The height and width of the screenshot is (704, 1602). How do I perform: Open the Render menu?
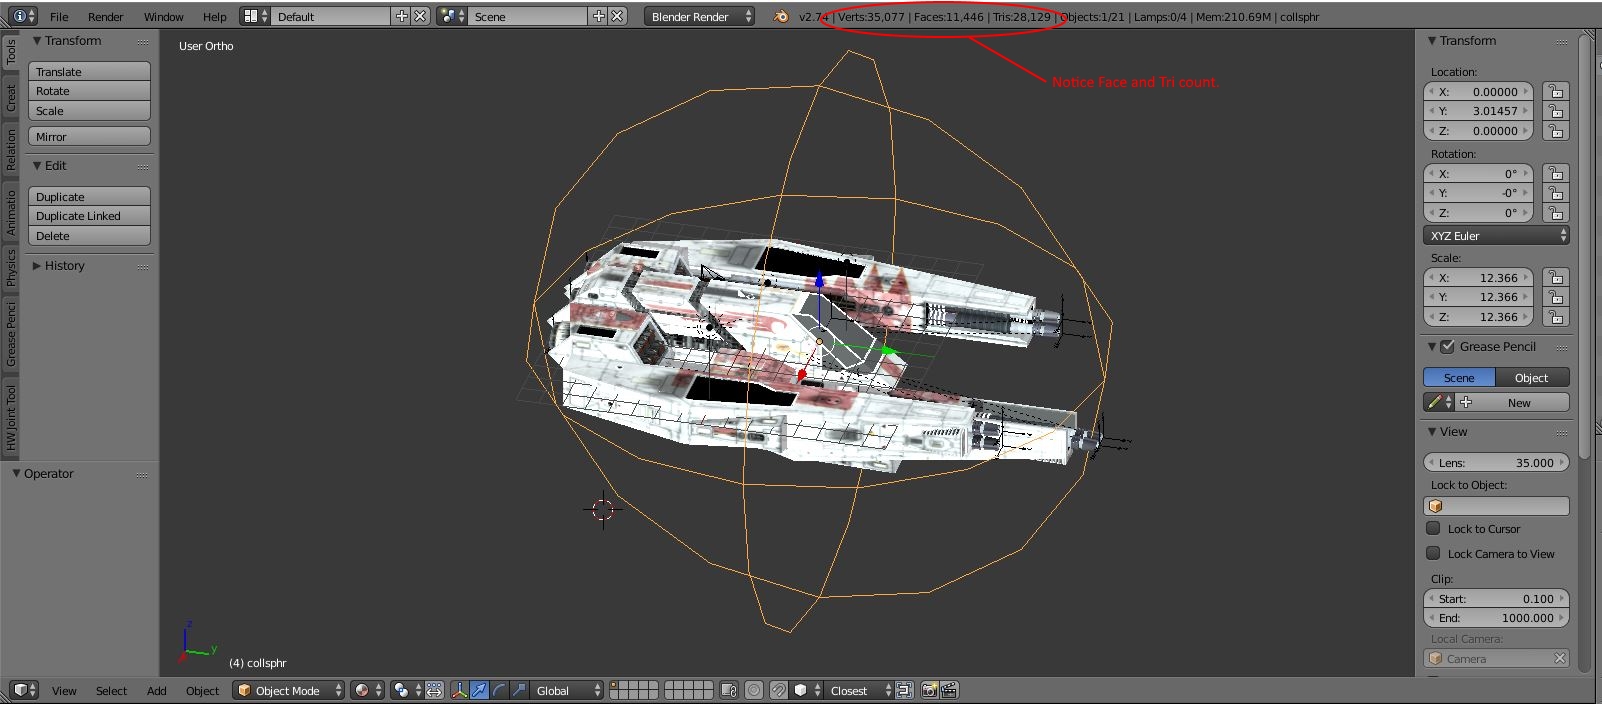[x=105, y=16]
